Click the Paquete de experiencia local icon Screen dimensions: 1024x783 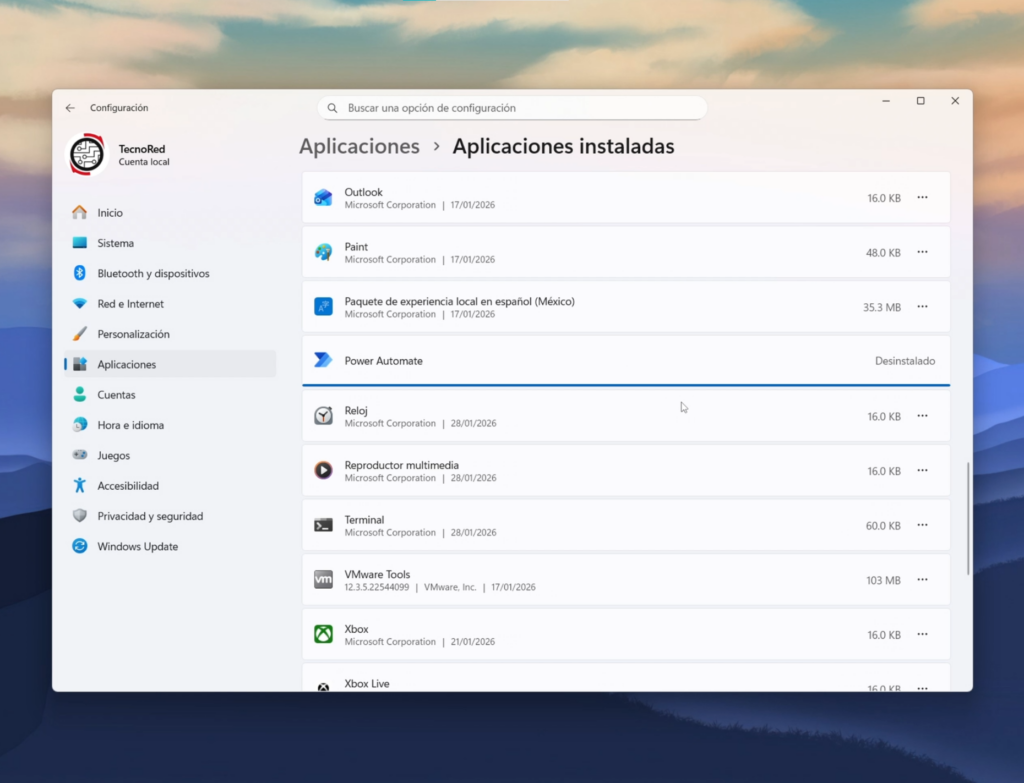click(323, 306)
